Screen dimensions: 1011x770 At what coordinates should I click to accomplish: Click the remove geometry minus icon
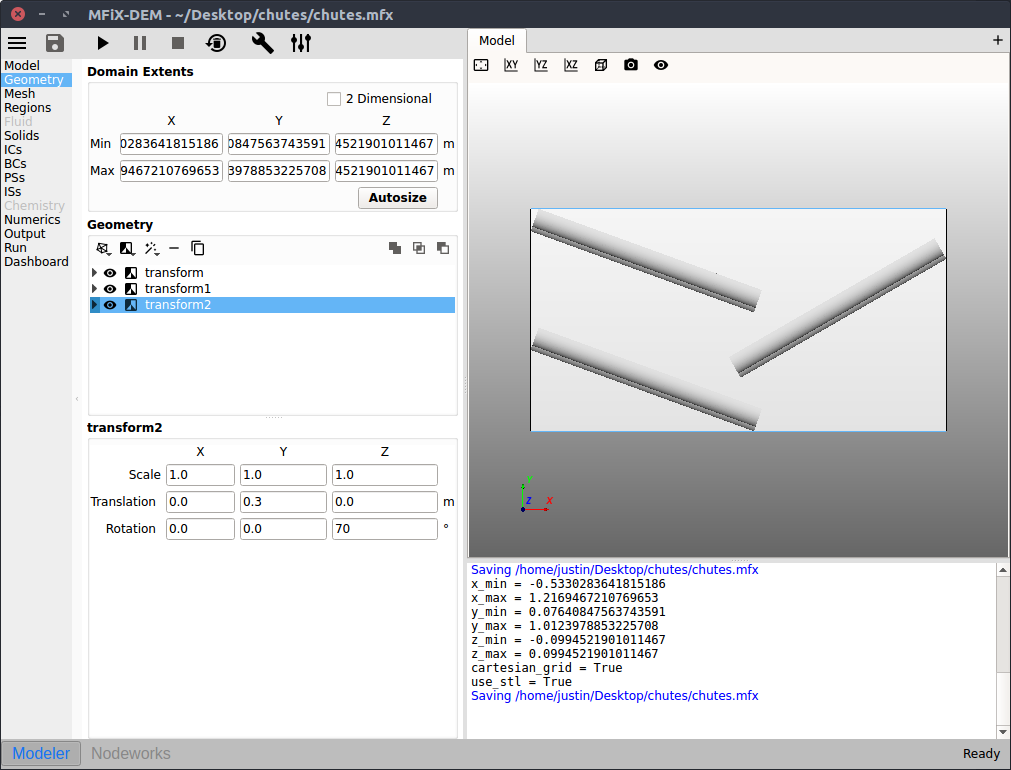click(174, 248)
